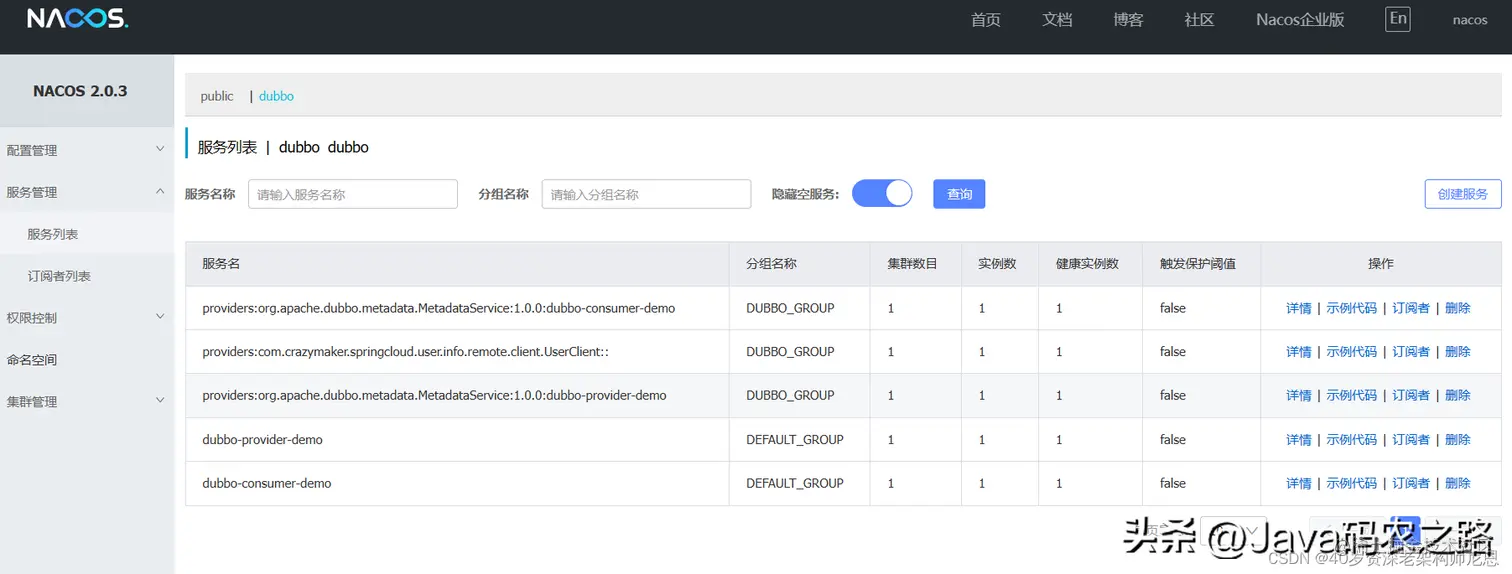Open Nacos企业版 link
Screen dimensions: 1512x574
click(x=1300, y=20)
